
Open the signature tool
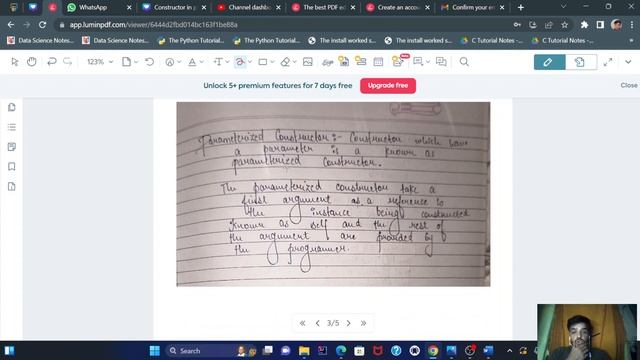pyautogui.click(x=327, y=62)
